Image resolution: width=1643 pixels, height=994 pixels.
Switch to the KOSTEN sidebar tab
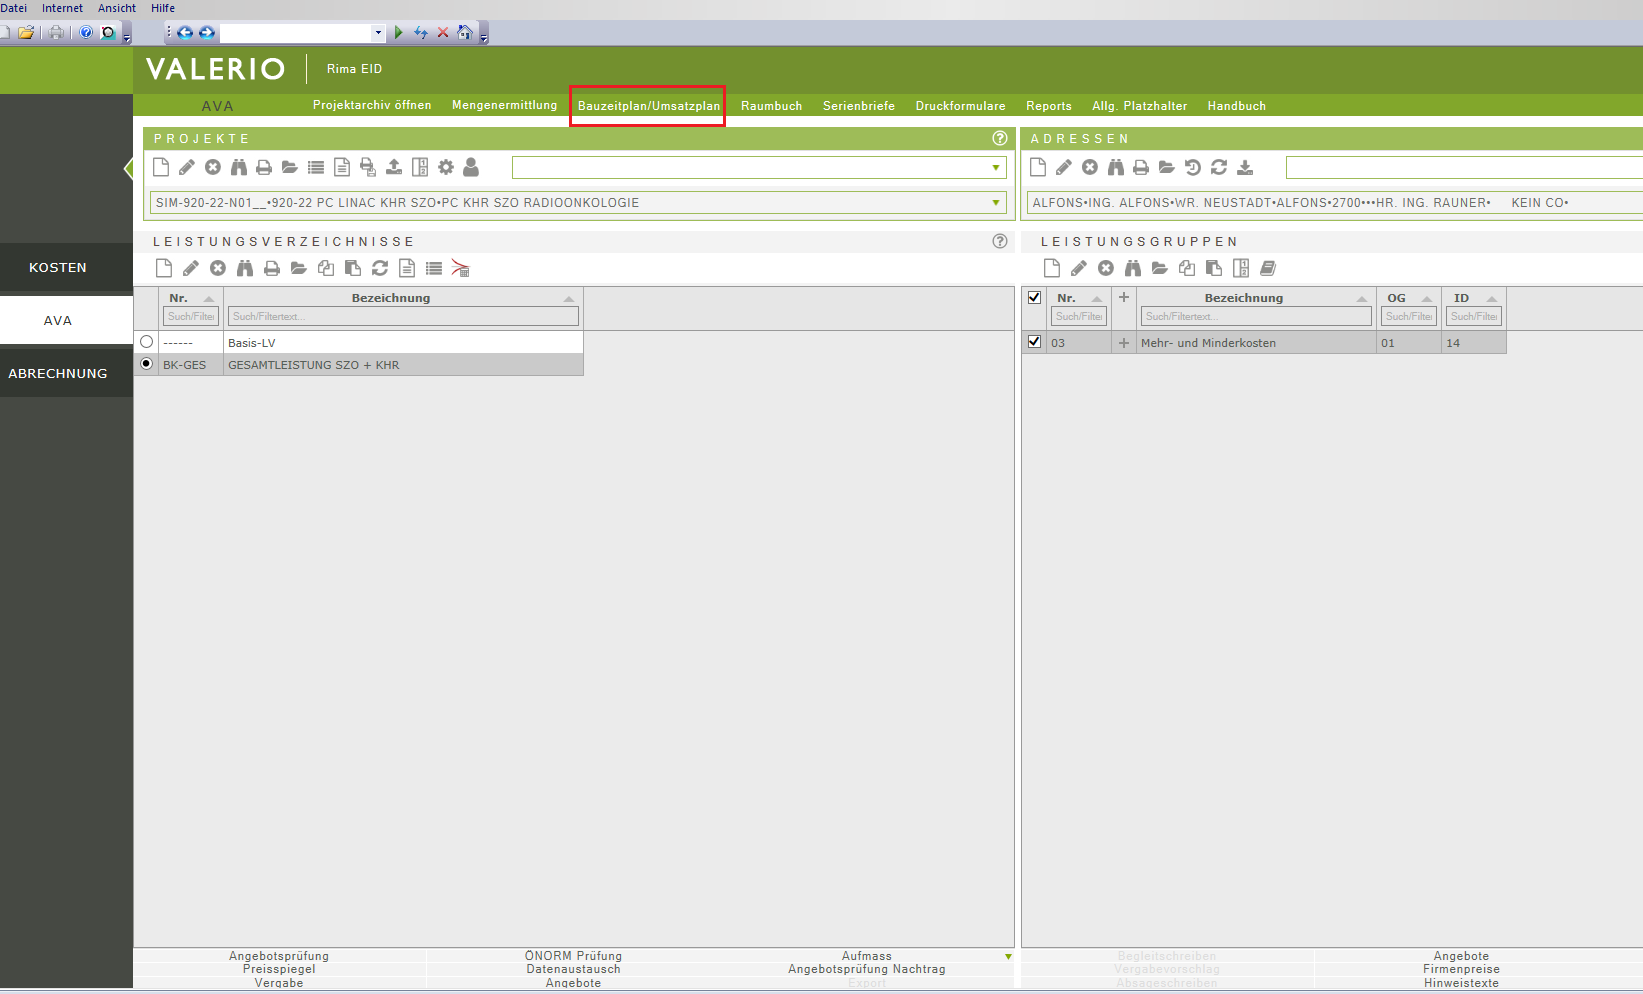click(58, 268)
